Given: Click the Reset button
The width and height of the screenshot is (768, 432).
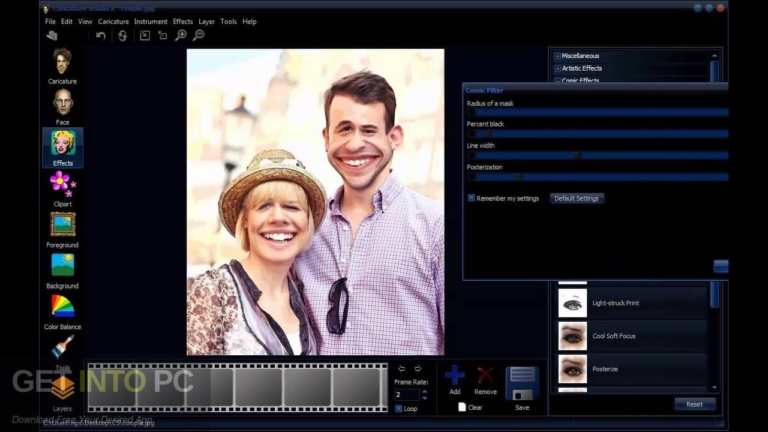Looking at the screenshot, I should 694,404.
